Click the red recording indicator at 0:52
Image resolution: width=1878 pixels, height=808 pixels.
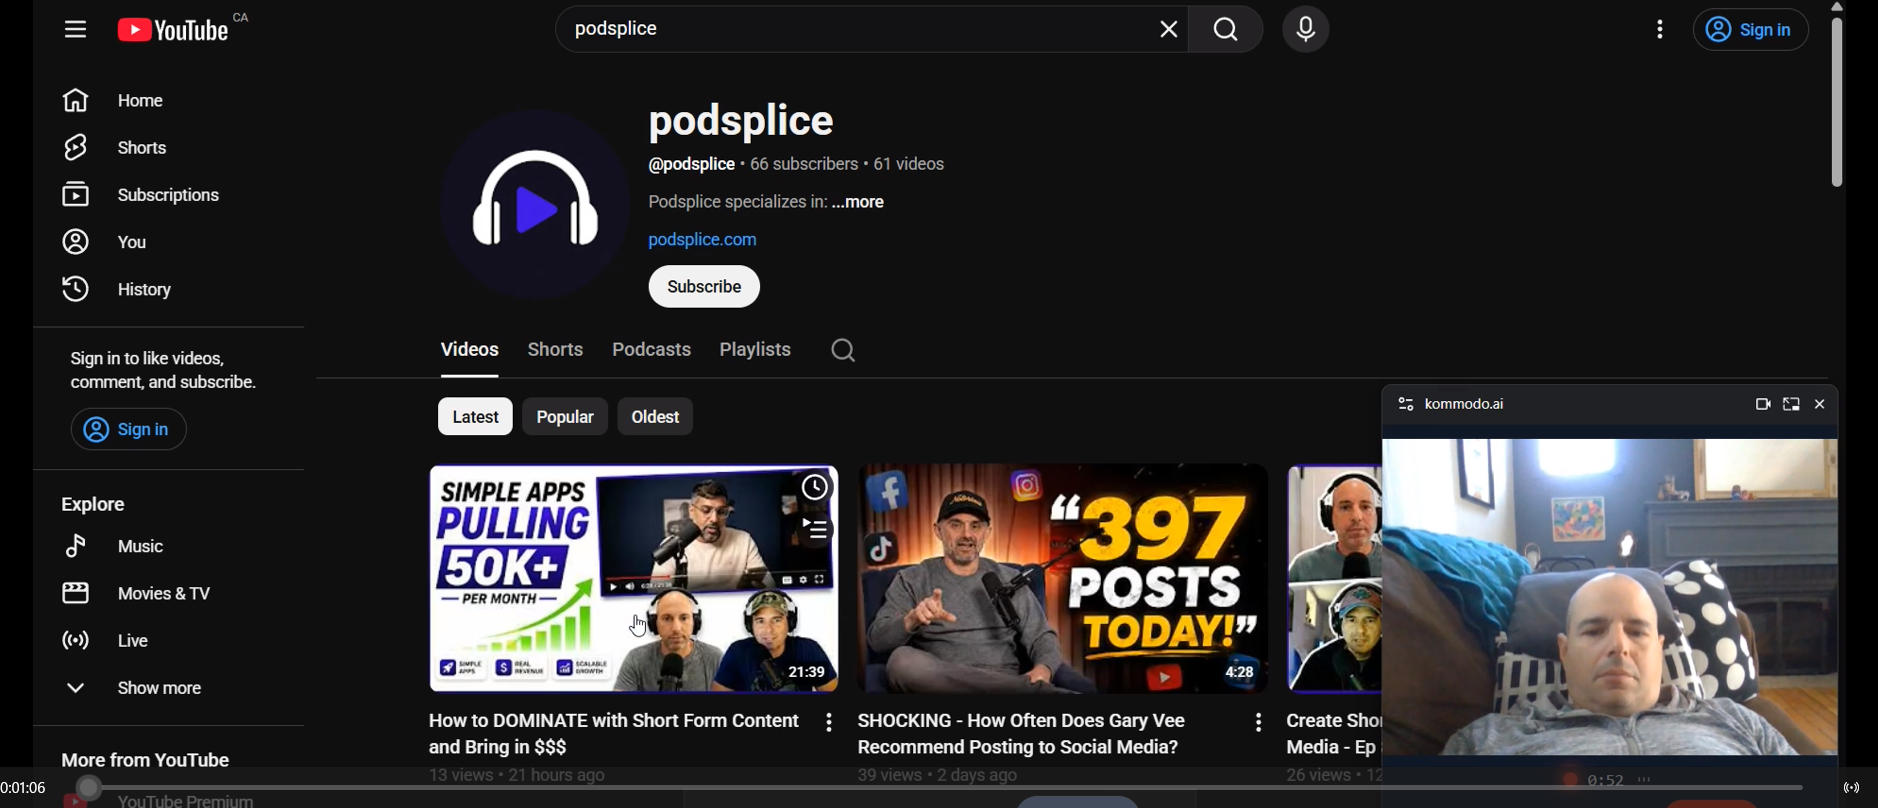1570,779
